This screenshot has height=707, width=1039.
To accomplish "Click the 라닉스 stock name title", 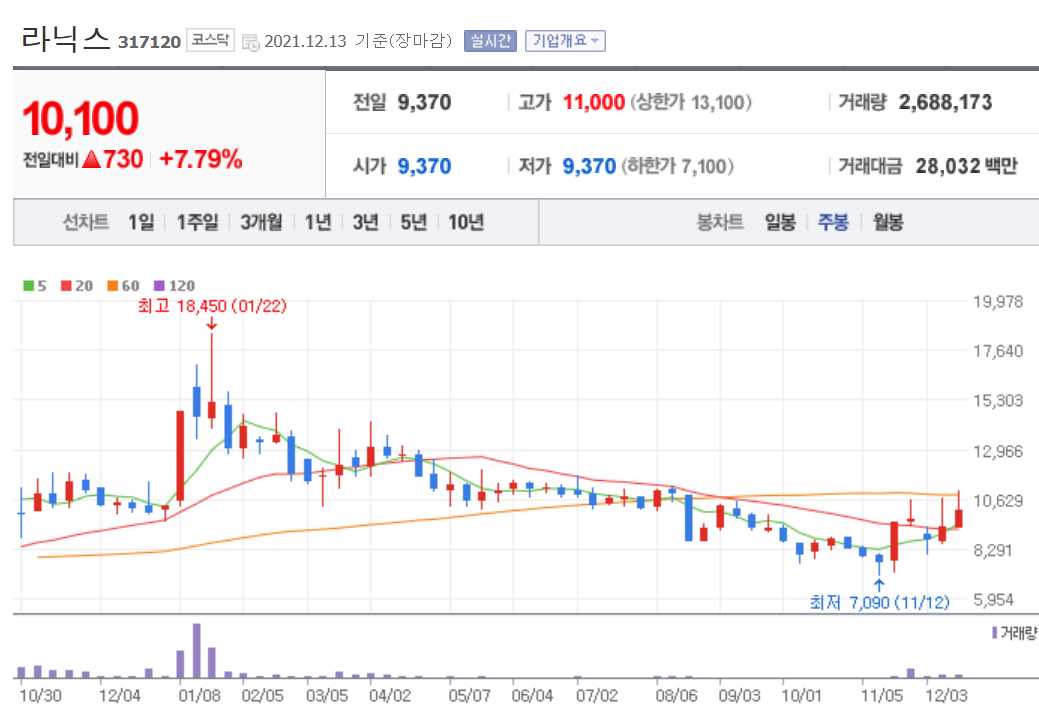I will 66,38.
